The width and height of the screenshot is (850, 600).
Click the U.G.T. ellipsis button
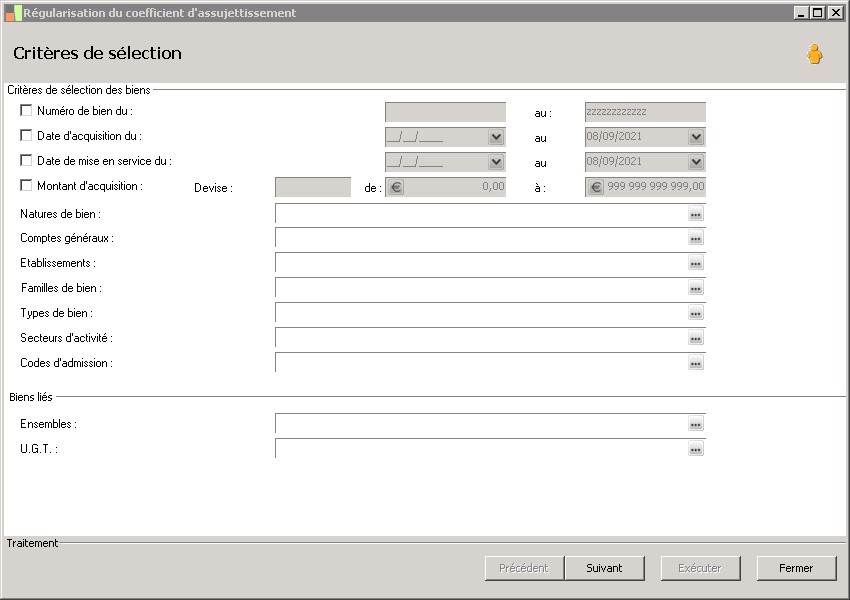(696, 450)
